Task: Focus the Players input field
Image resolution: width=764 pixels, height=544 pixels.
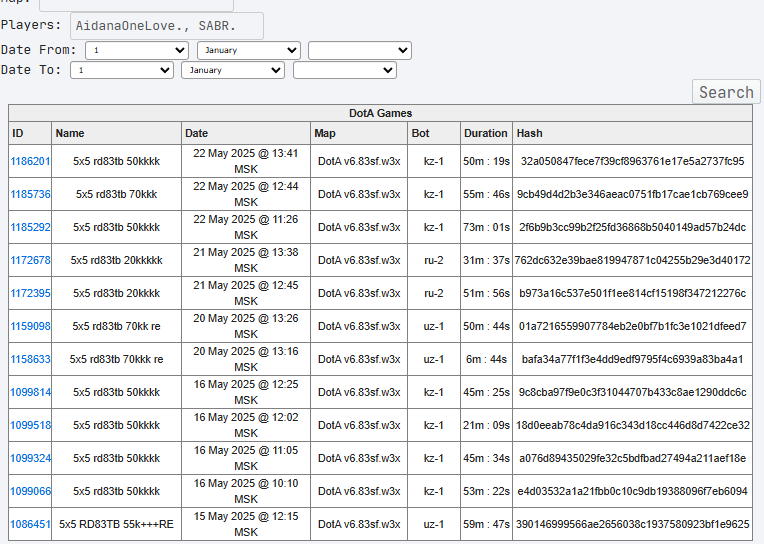Action: click(167, 26)
